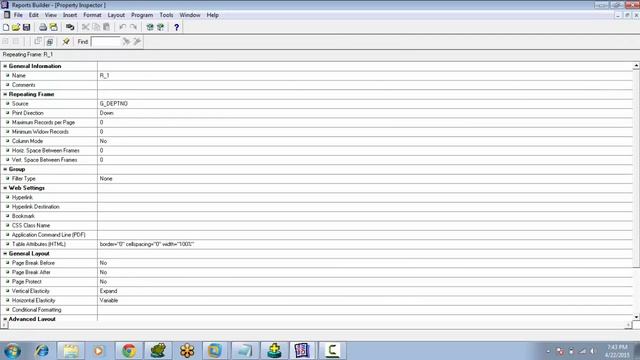Click Page Break After value No
This screenshot has width=640, height=360.
point(103,273)
